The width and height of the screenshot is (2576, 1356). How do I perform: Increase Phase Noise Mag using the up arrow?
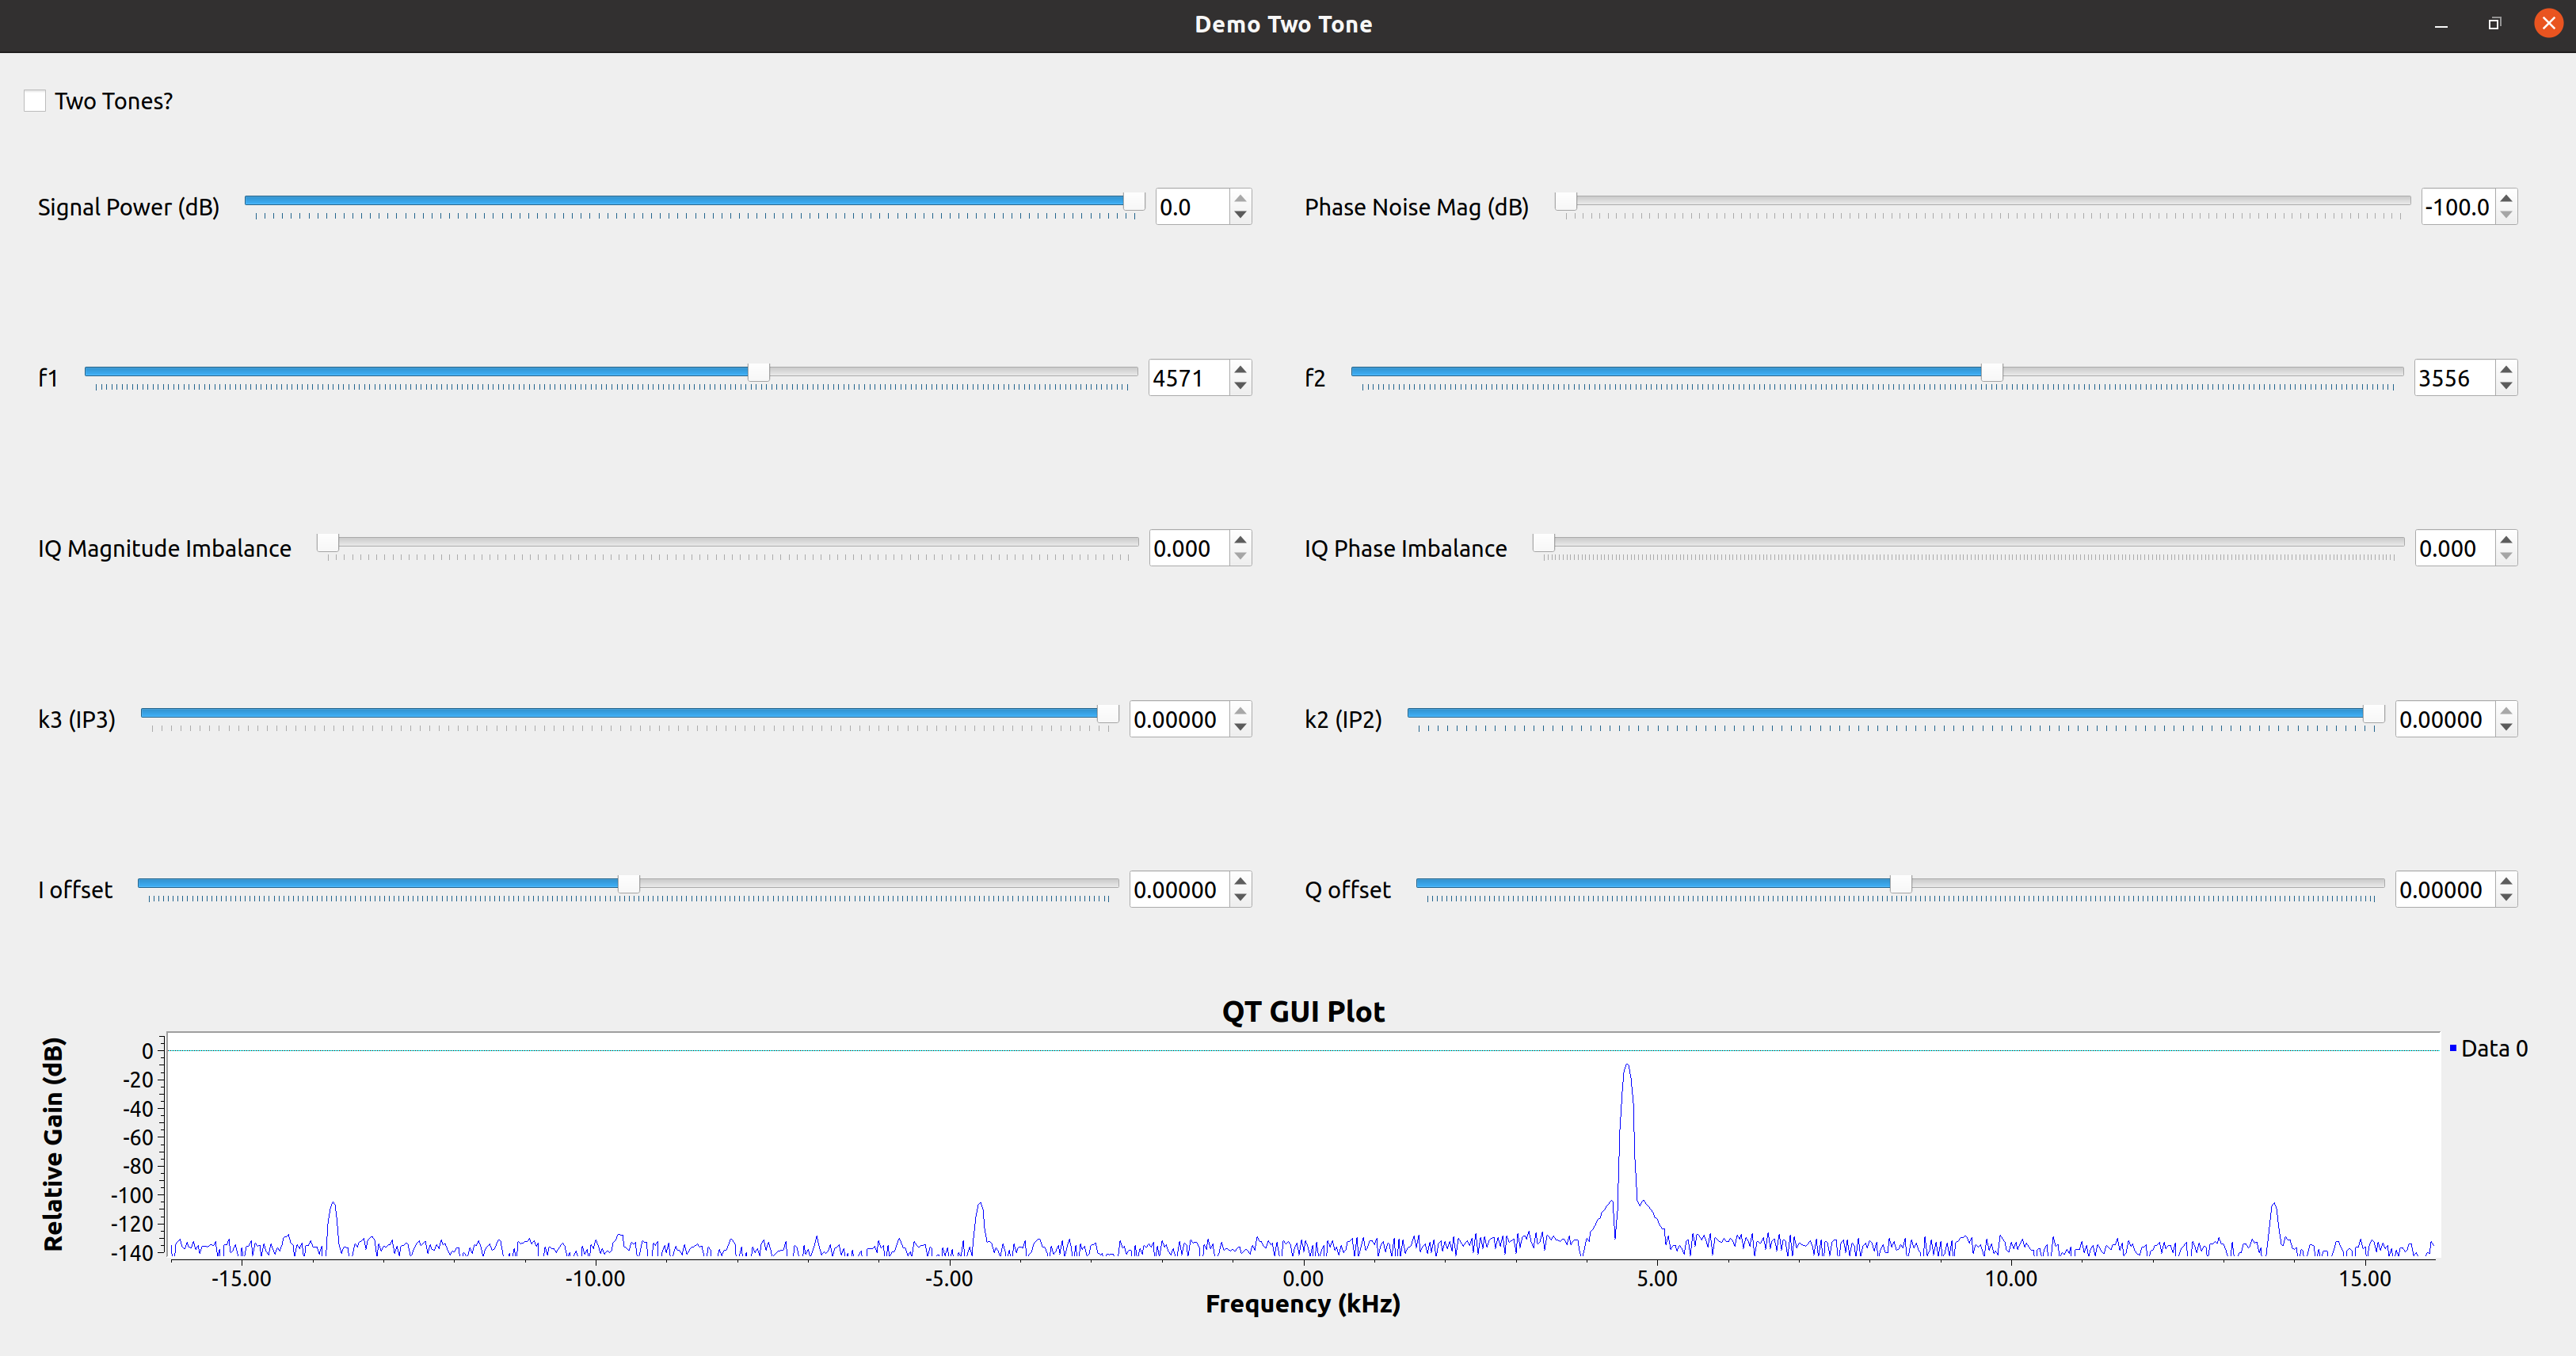(2506, 198)
